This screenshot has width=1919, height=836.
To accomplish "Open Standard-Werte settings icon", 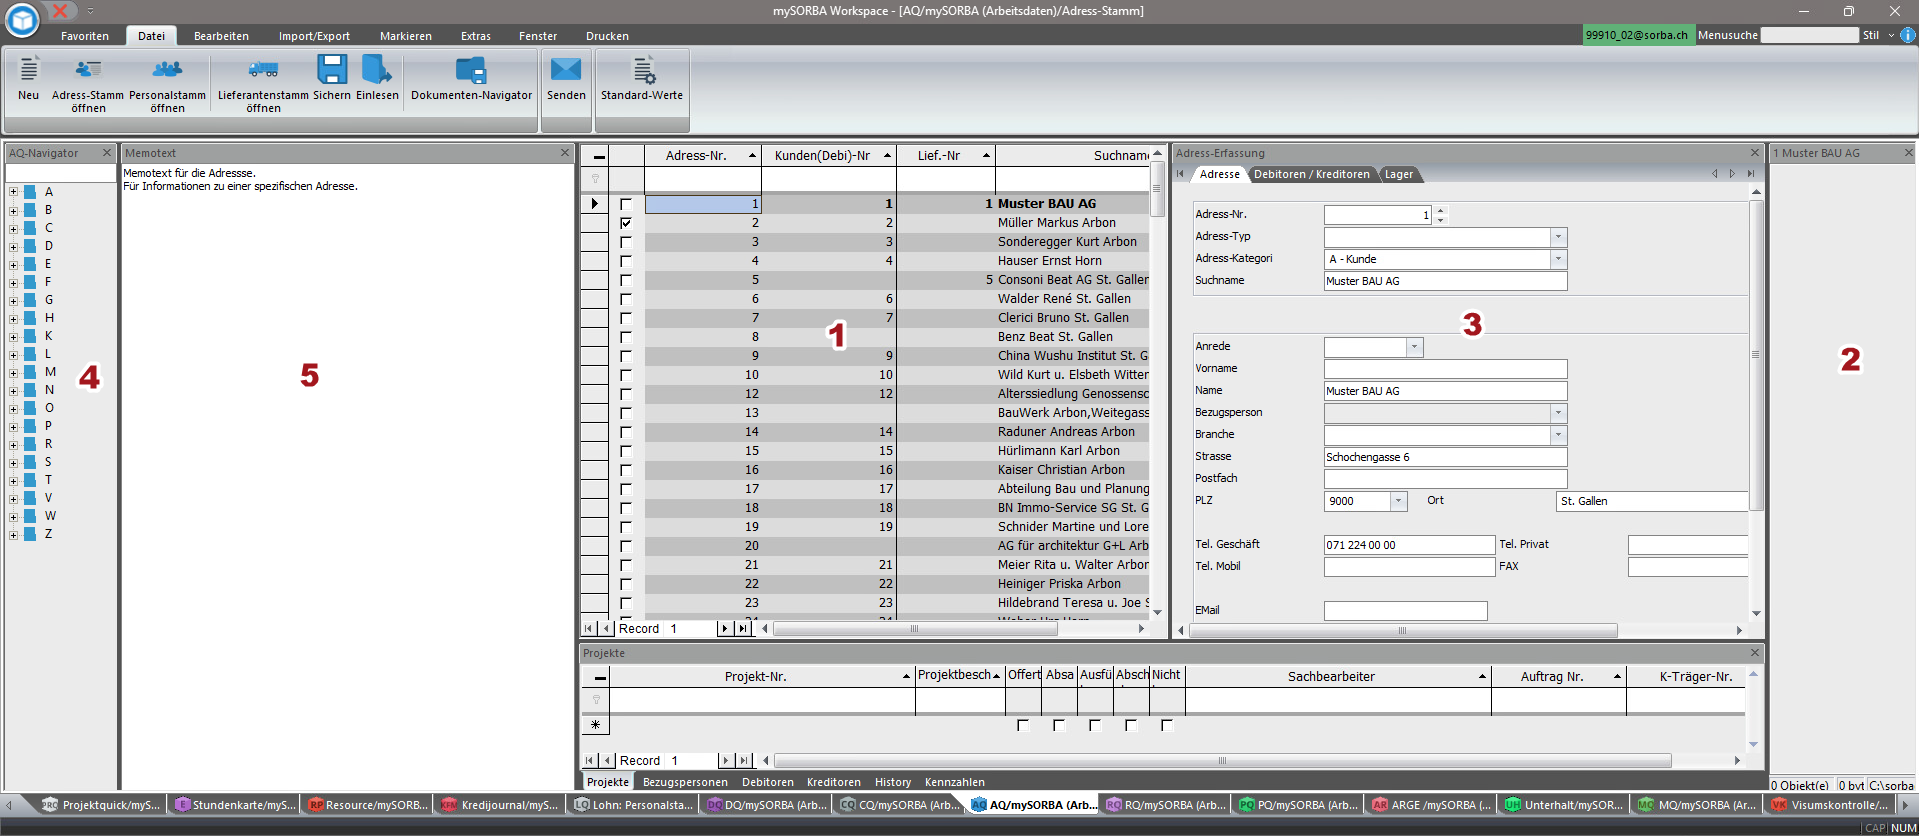I will (x=642, y=70).
